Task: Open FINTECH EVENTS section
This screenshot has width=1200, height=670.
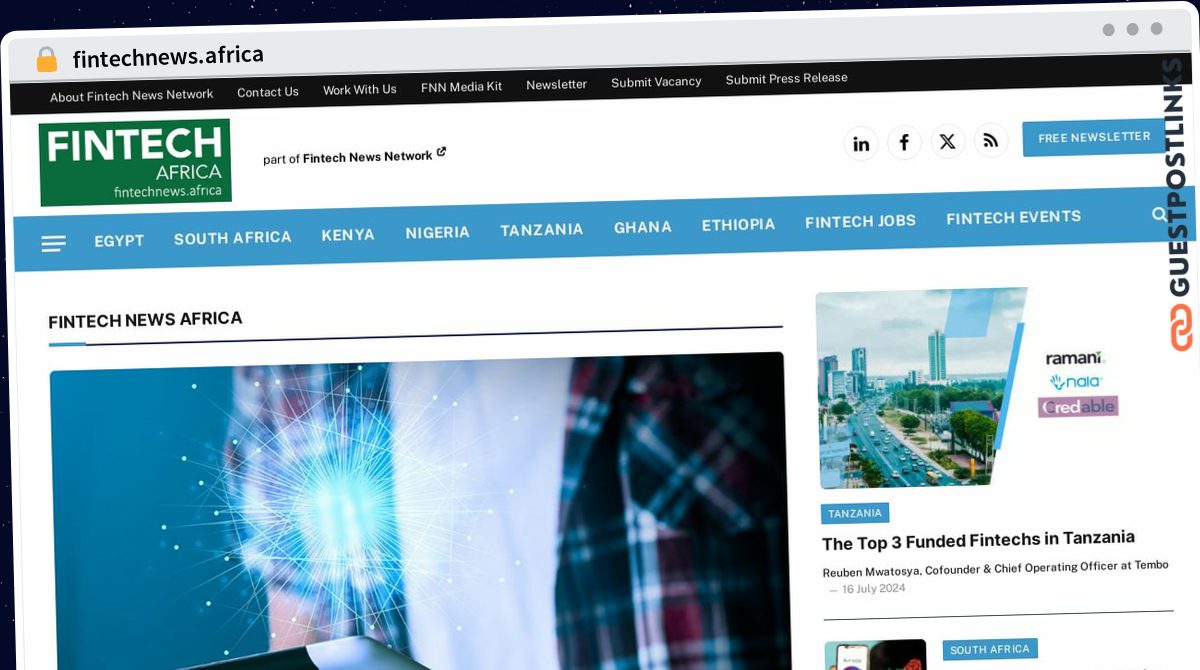Action: click(1014, 217)
